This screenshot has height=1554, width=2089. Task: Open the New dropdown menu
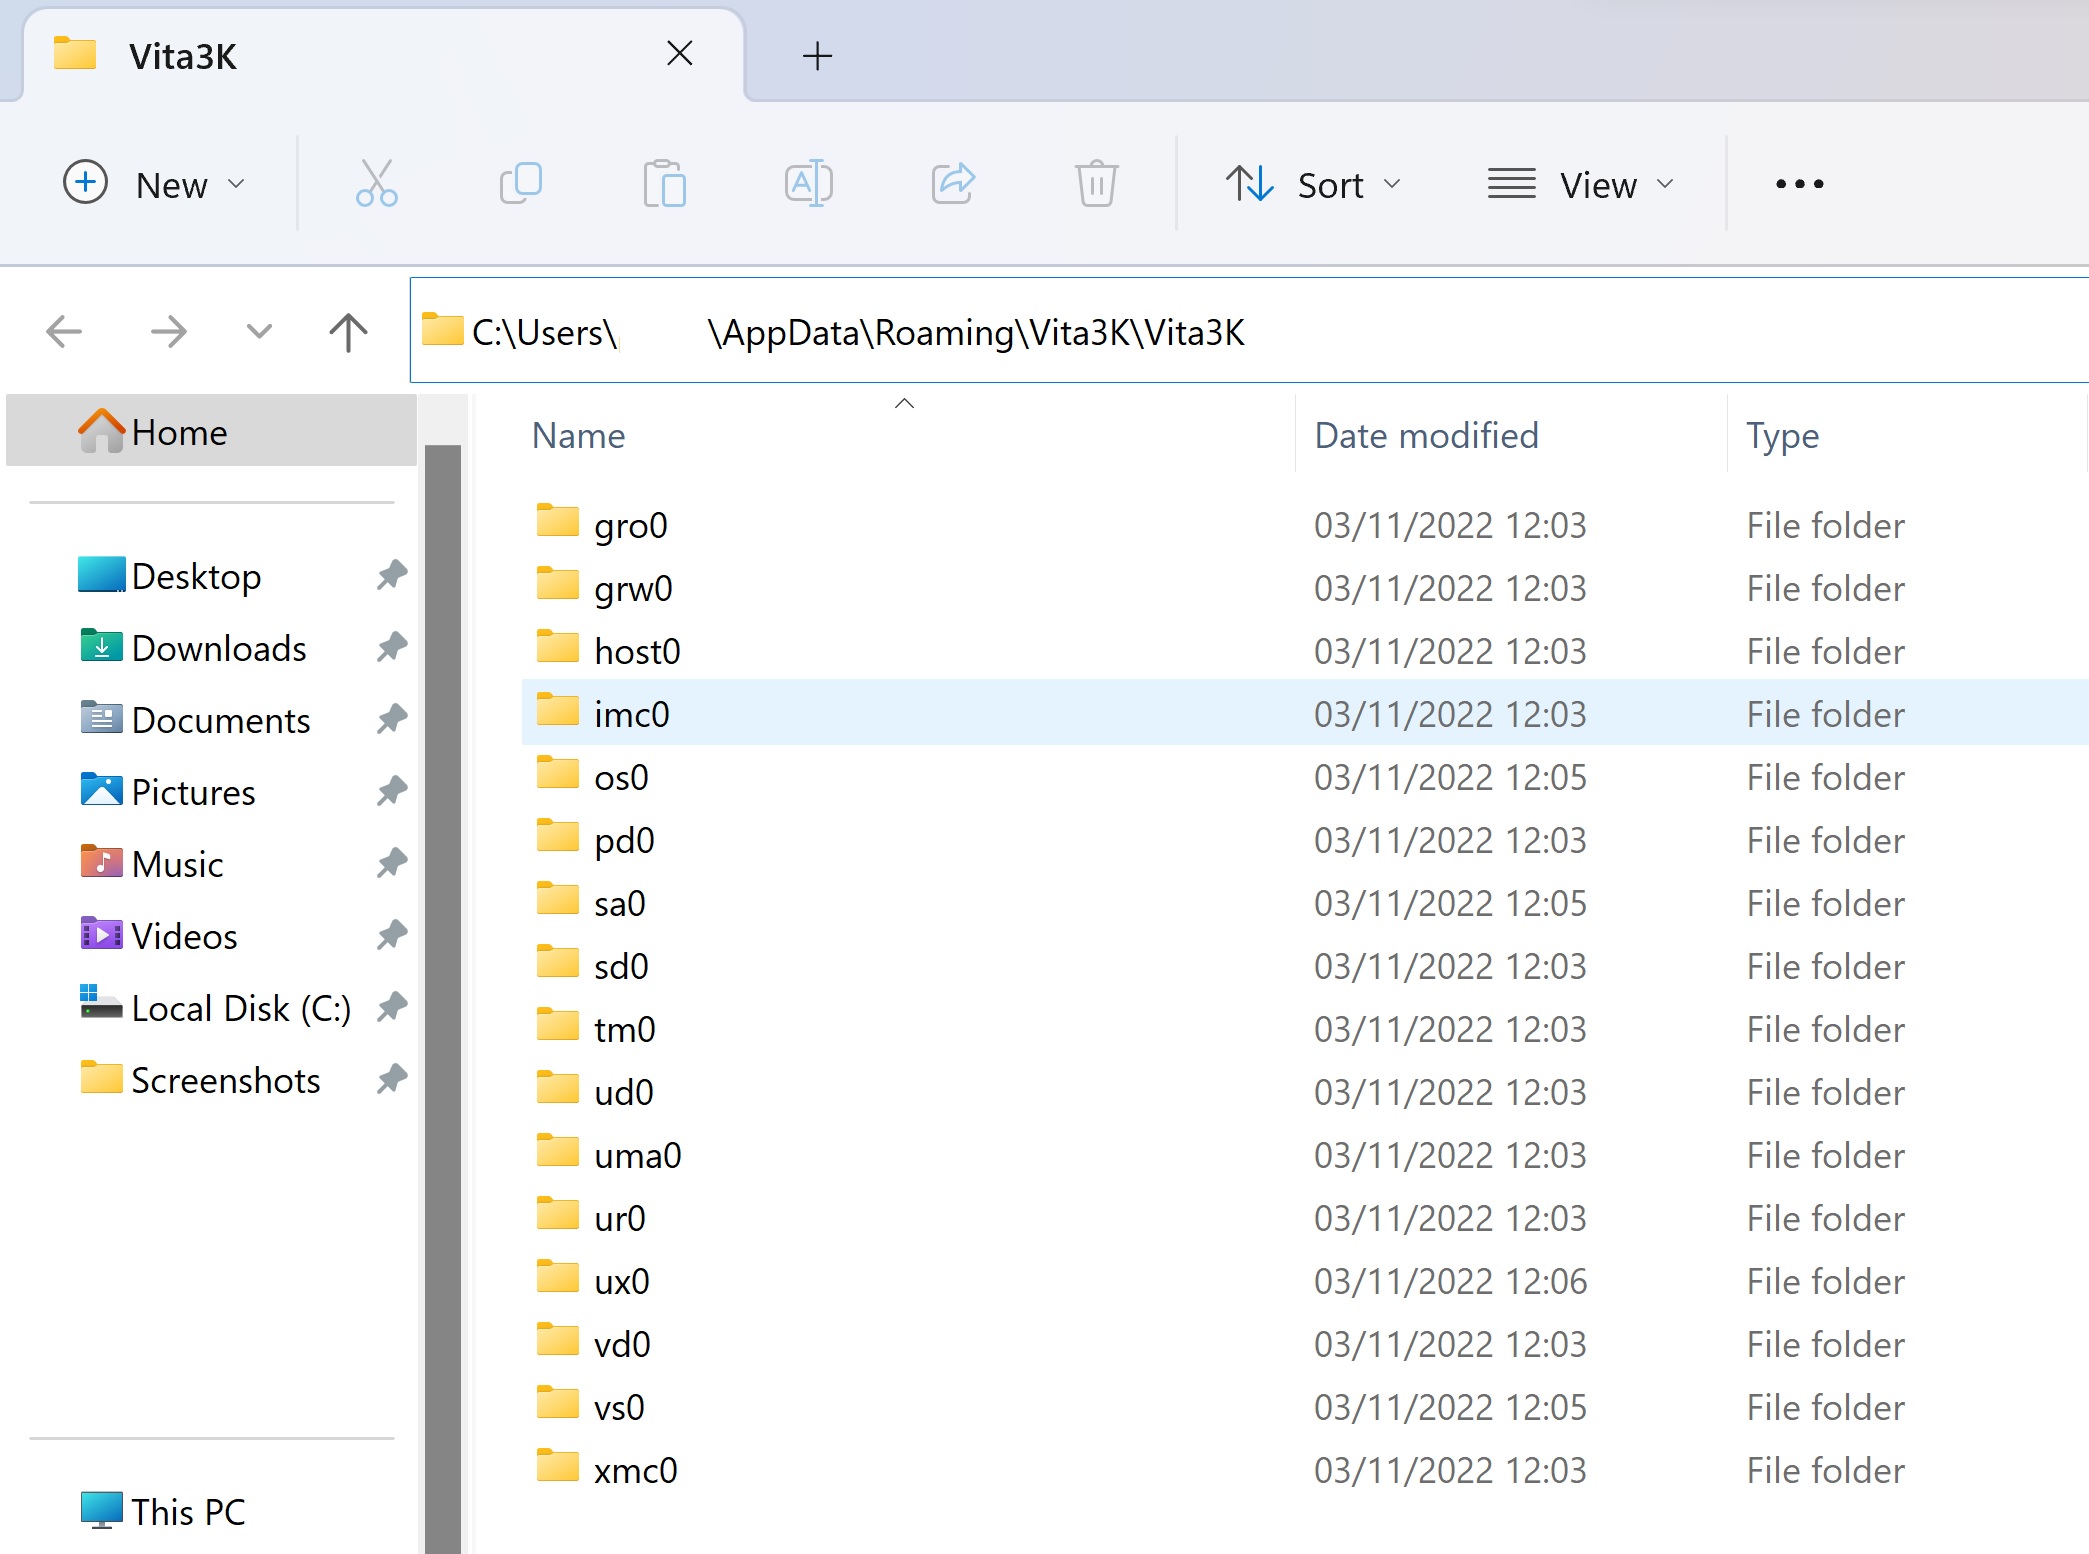coord(155,184)
